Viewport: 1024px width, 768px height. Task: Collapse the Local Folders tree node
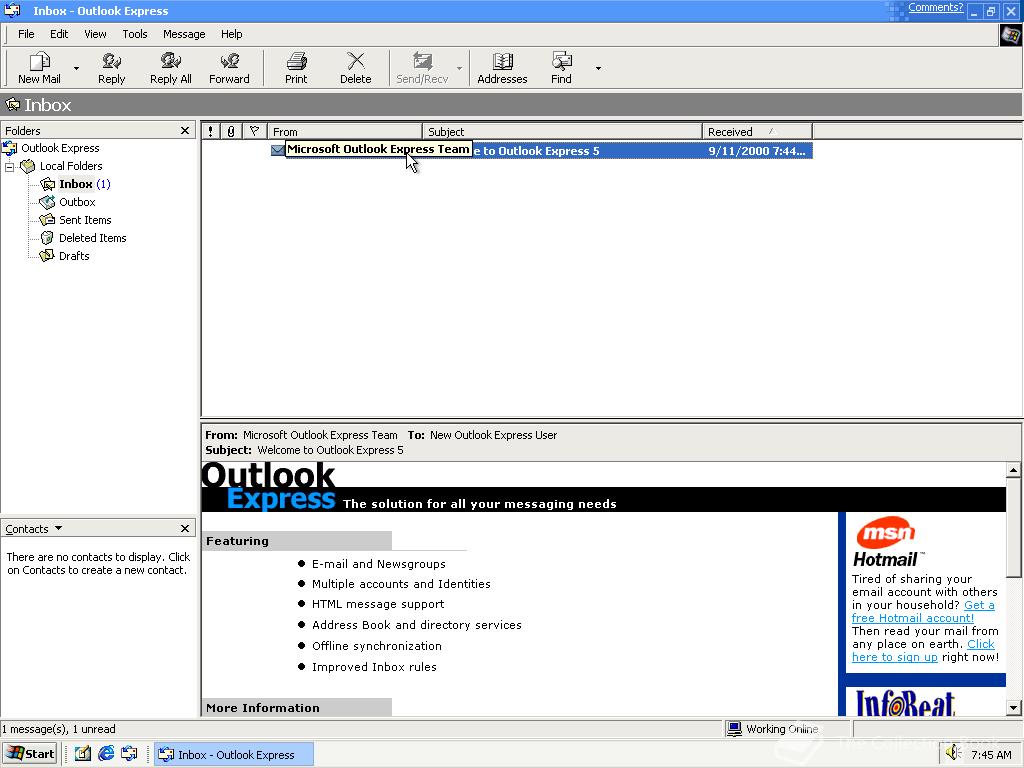[x=10, y=167]
